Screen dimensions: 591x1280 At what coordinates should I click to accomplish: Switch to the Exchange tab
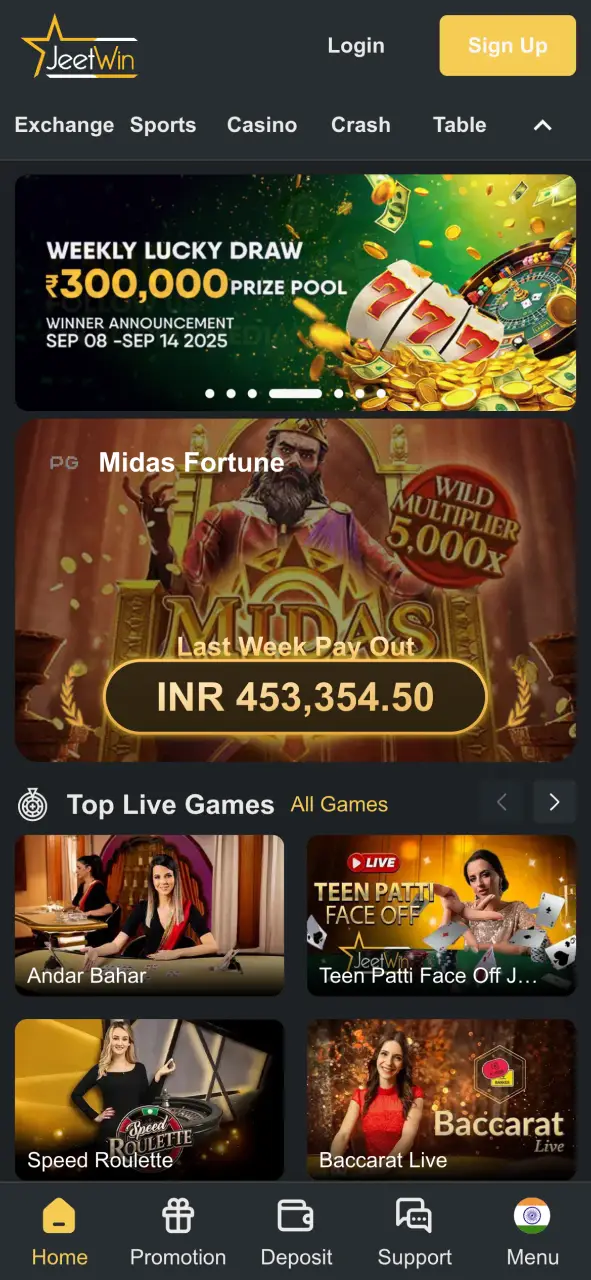point(64,125)
